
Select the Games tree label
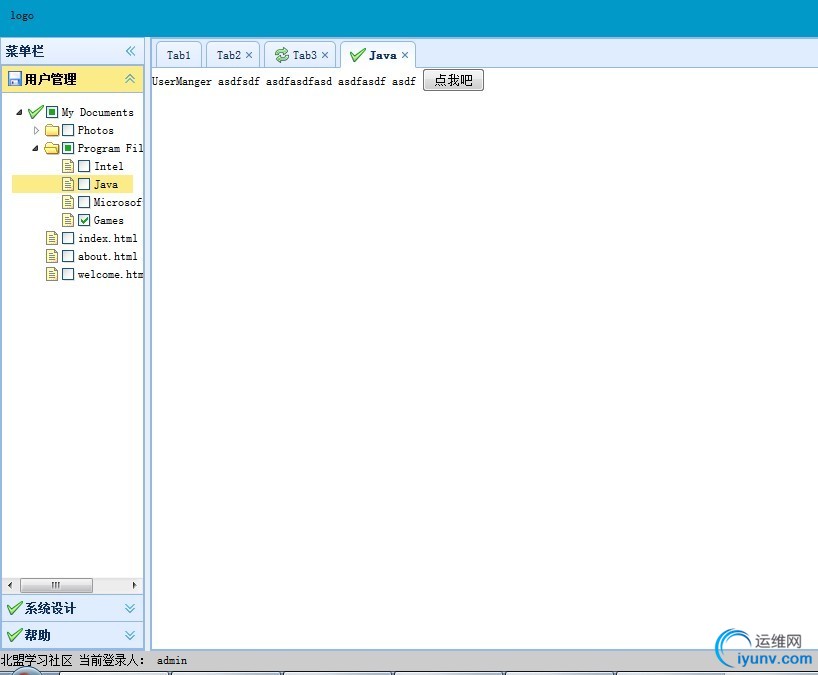(x=109, y=220)
